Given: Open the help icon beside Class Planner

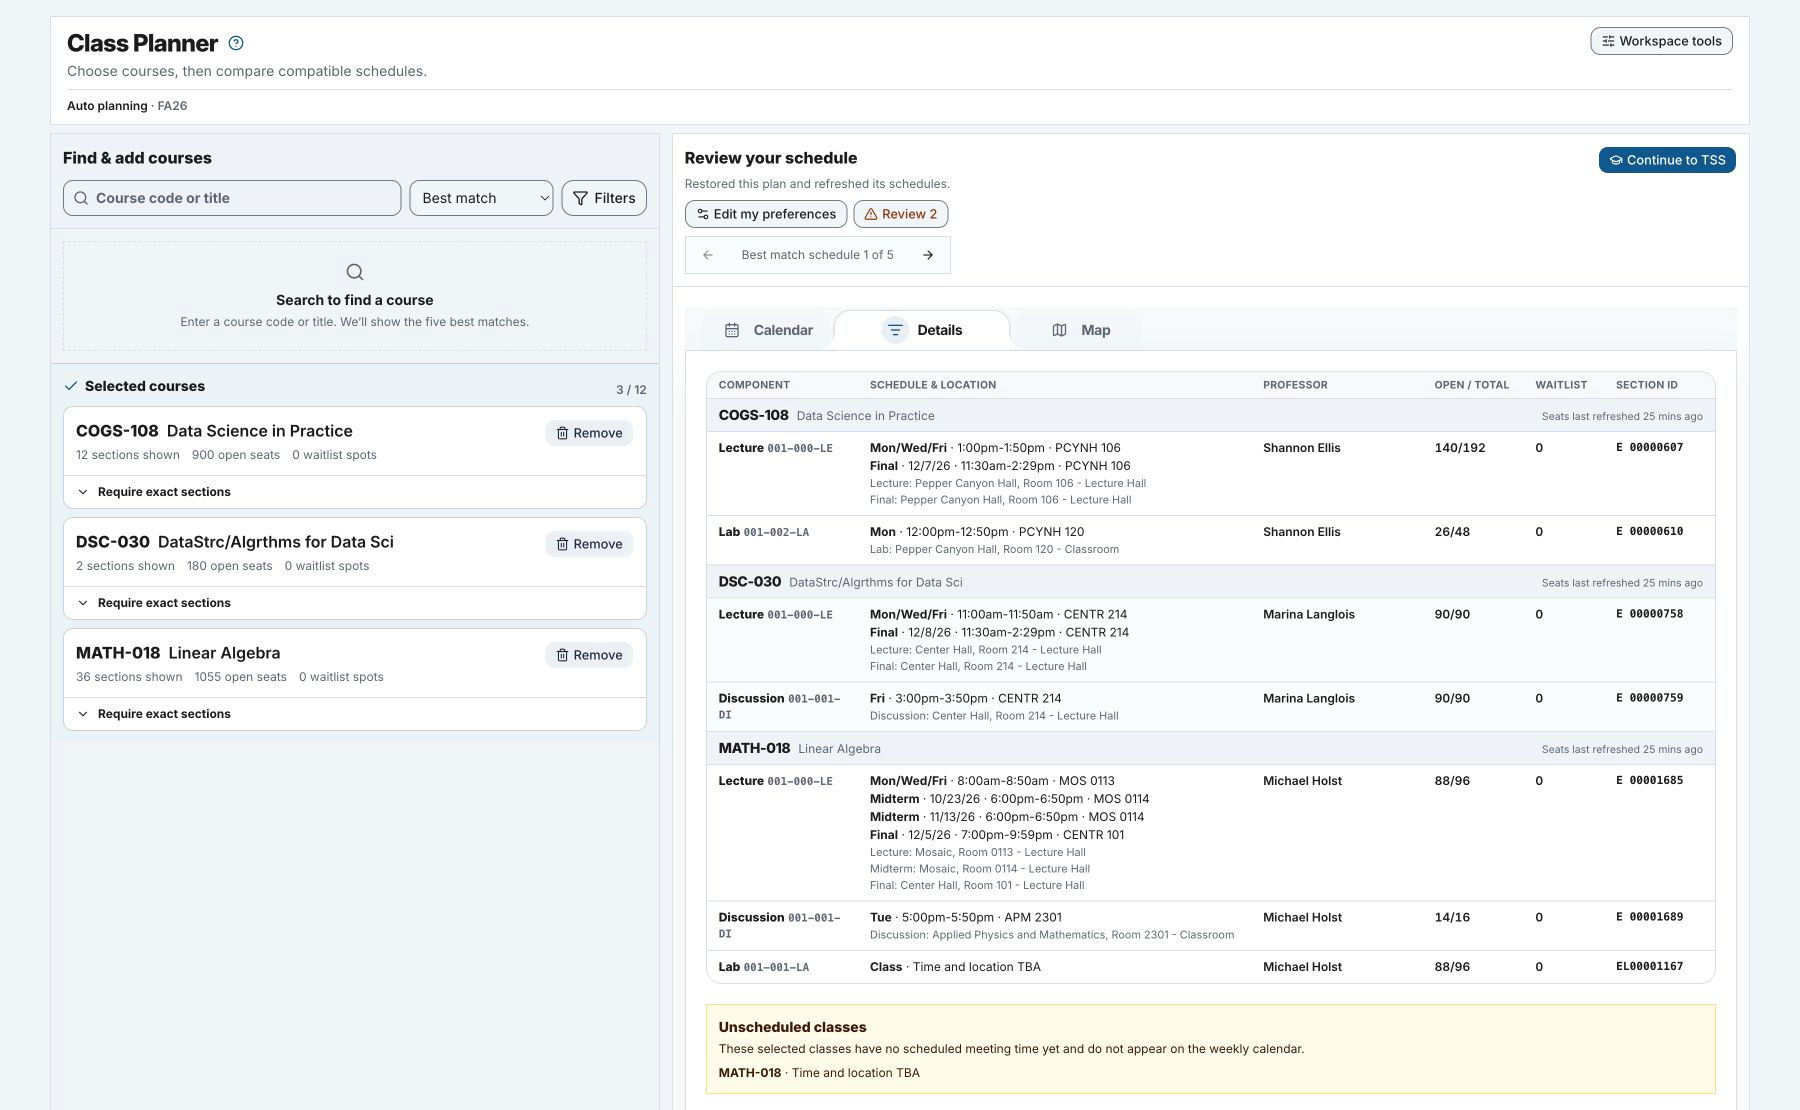Looking at the screenshot, I should pos(236,43).
